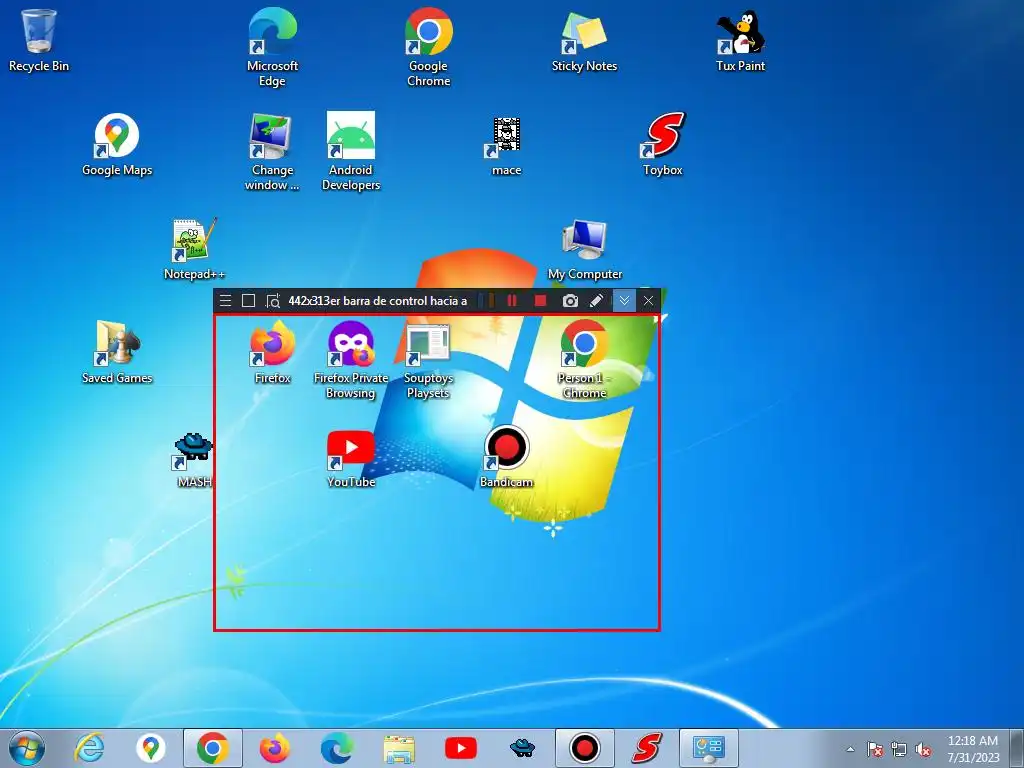Select the Google Chrome desktop shortcut
Viewport: 1024px width, 768px height.
click(x=428, y=48)
